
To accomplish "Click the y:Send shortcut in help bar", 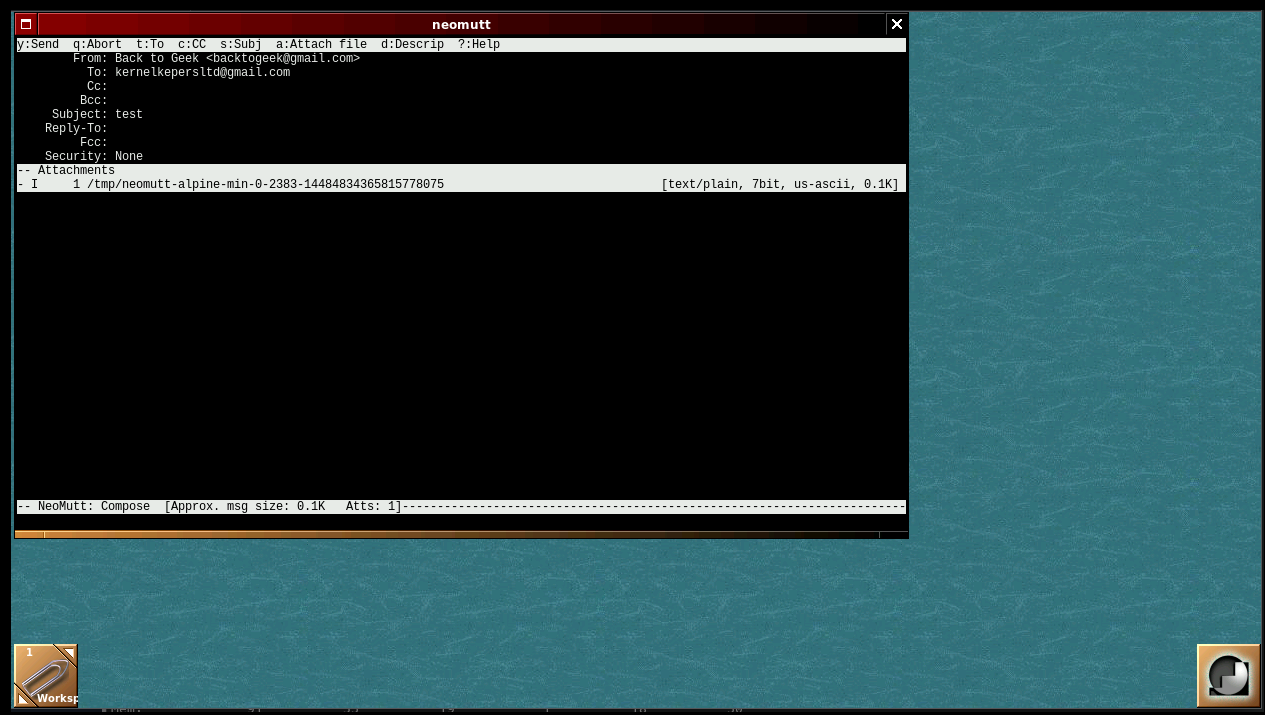I will click(38, 45).
